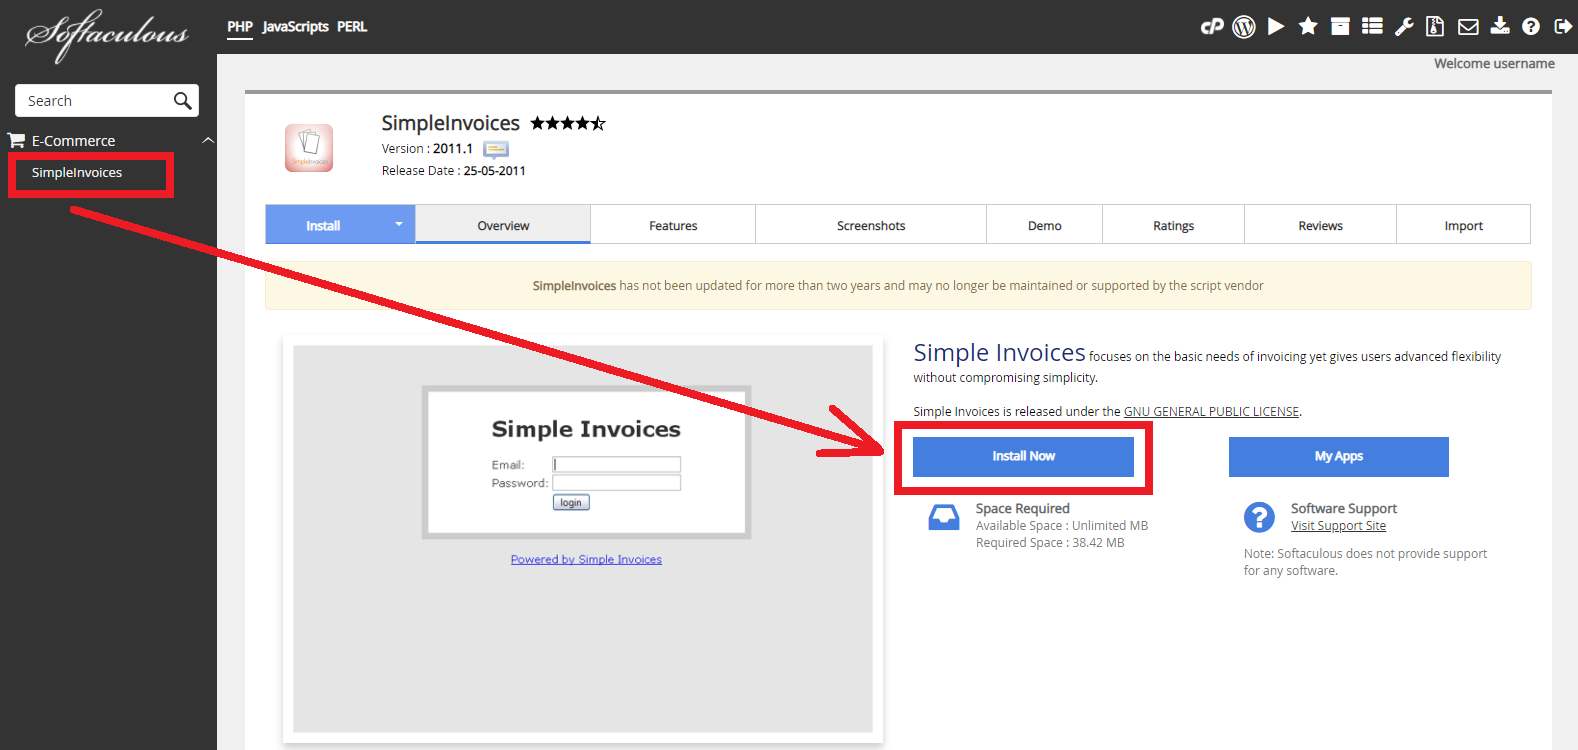This screenshot has width=1578, height=750.
Task: Open the zip file backups icon
Action: (1435, 26)
